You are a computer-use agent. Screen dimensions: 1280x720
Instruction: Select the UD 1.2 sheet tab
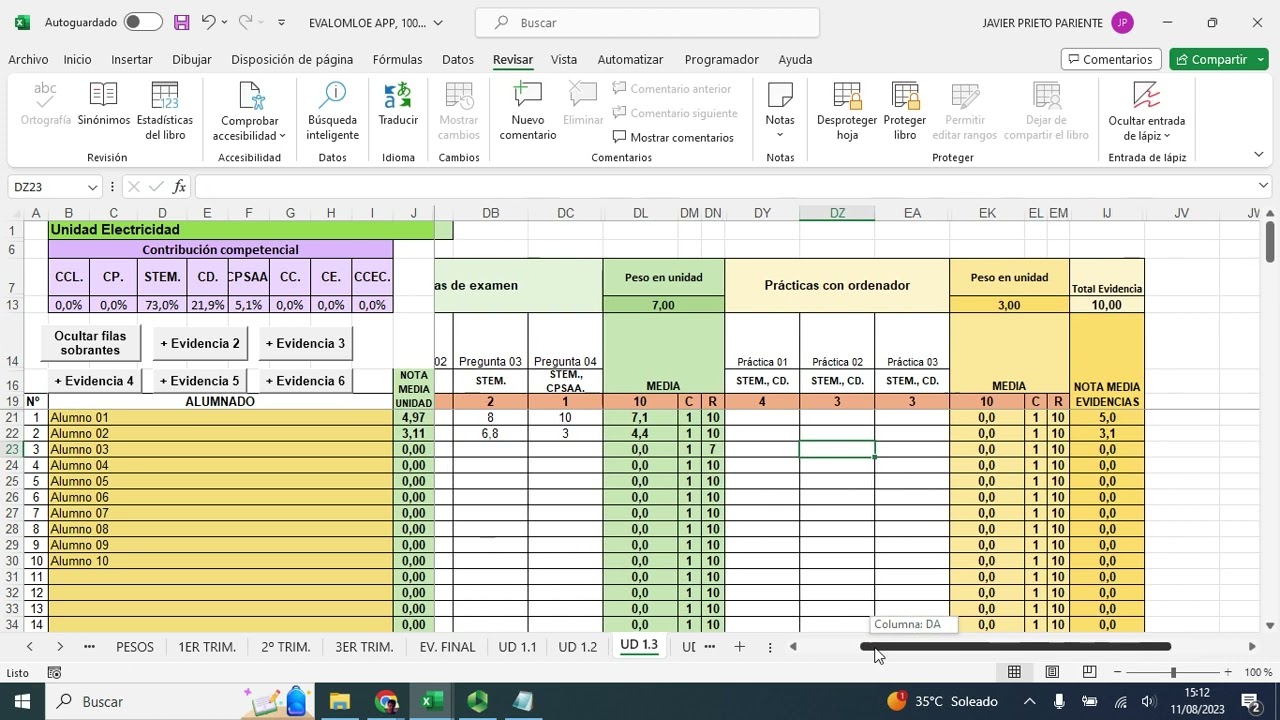577,647
